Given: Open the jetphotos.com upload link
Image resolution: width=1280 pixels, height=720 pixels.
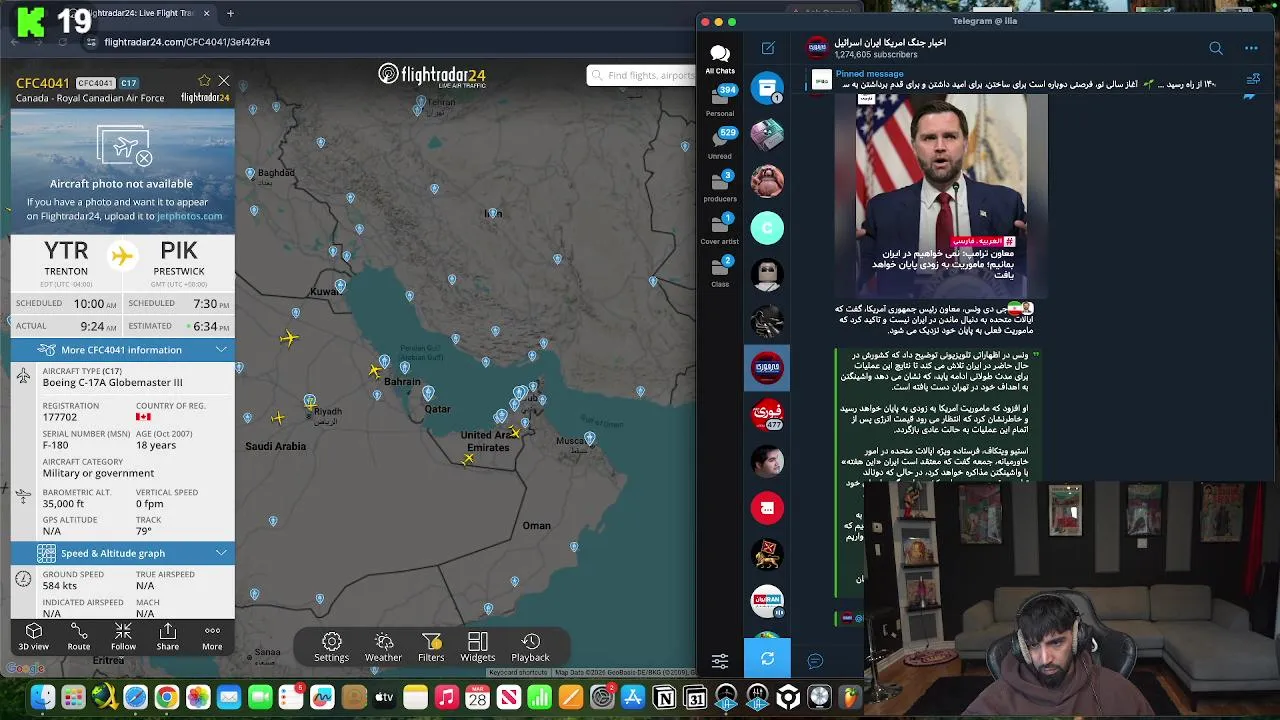Looking at the screenshot, I should point(189,216).
